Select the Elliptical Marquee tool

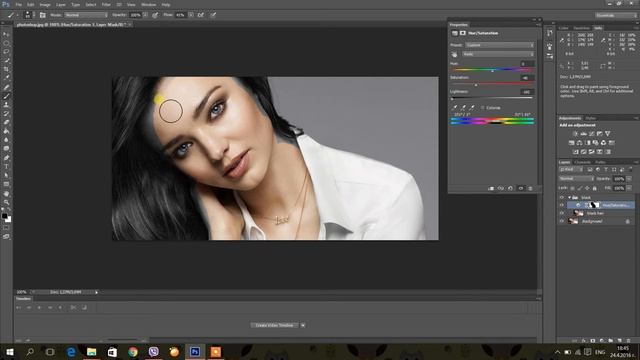[x=6, y=43]
